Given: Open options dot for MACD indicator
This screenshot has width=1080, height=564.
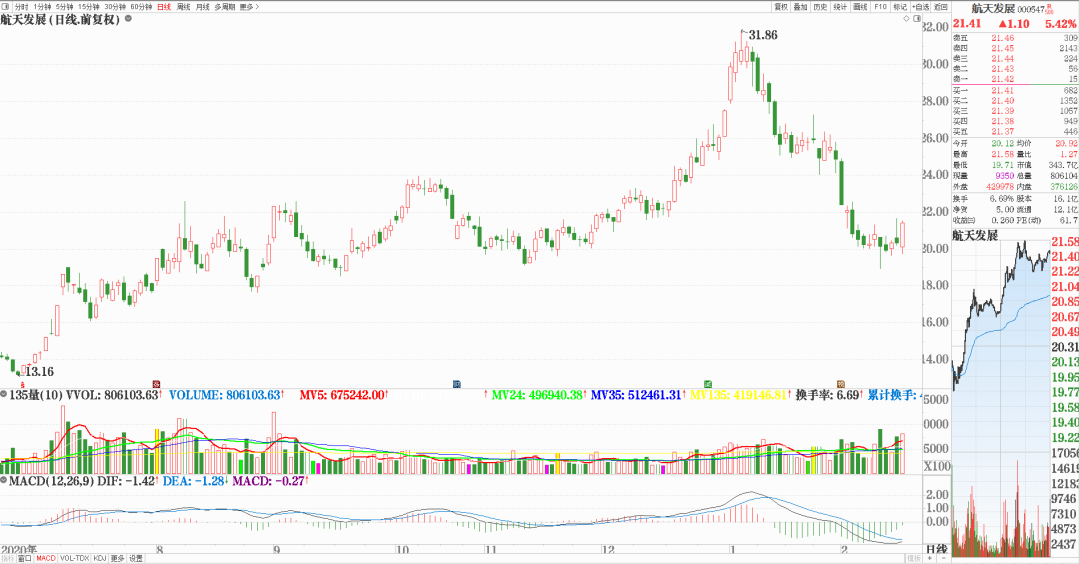Looking at the screenshot, I should tap(4, 481).
